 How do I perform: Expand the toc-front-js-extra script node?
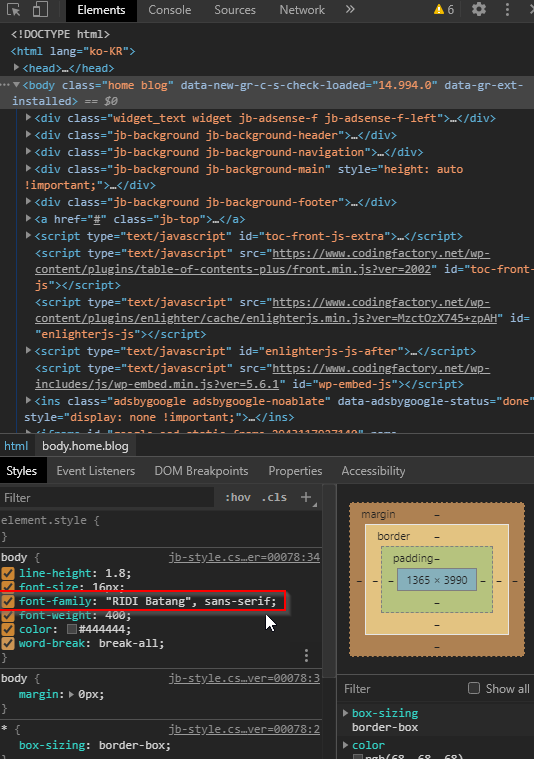click(x=29, y=235)
